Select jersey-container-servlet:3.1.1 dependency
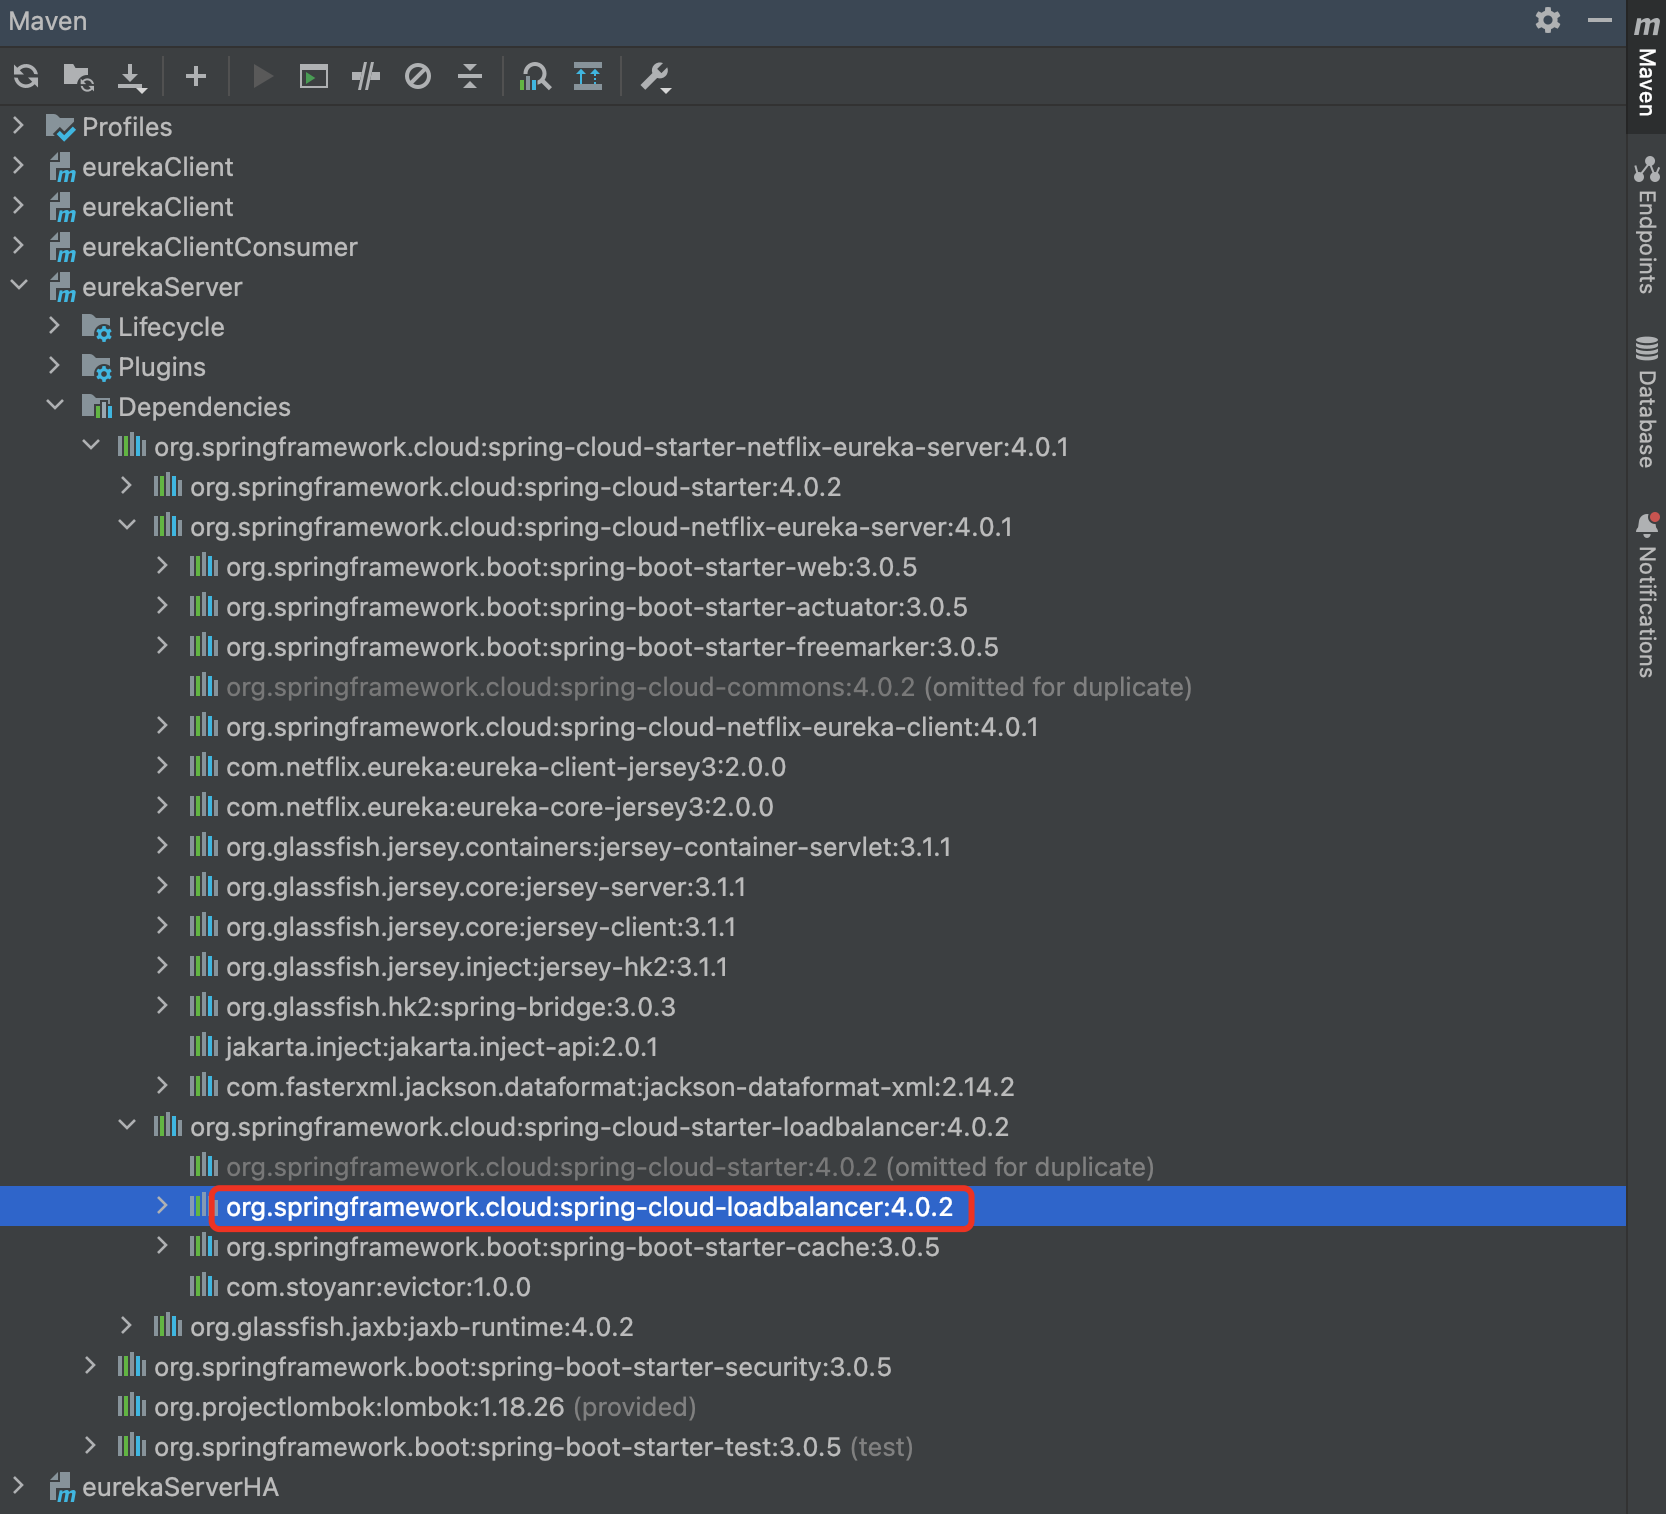 813,846
